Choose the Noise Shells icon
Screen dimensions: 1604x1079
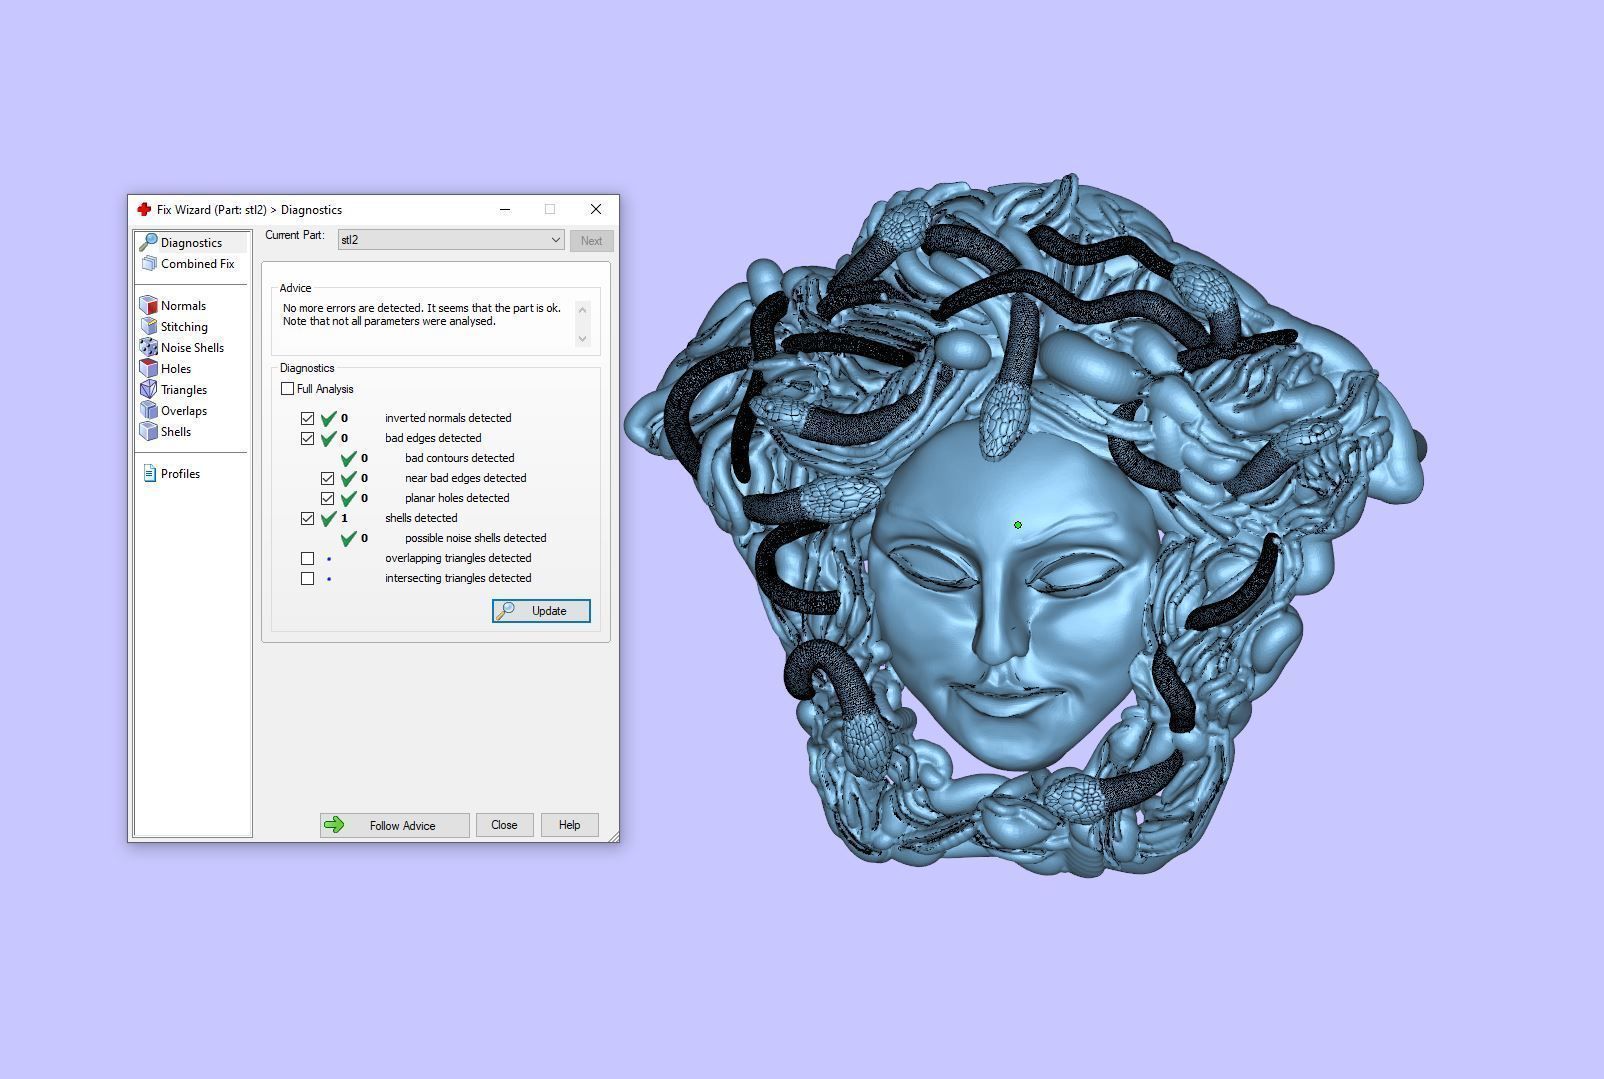click(x=149, y=347)
